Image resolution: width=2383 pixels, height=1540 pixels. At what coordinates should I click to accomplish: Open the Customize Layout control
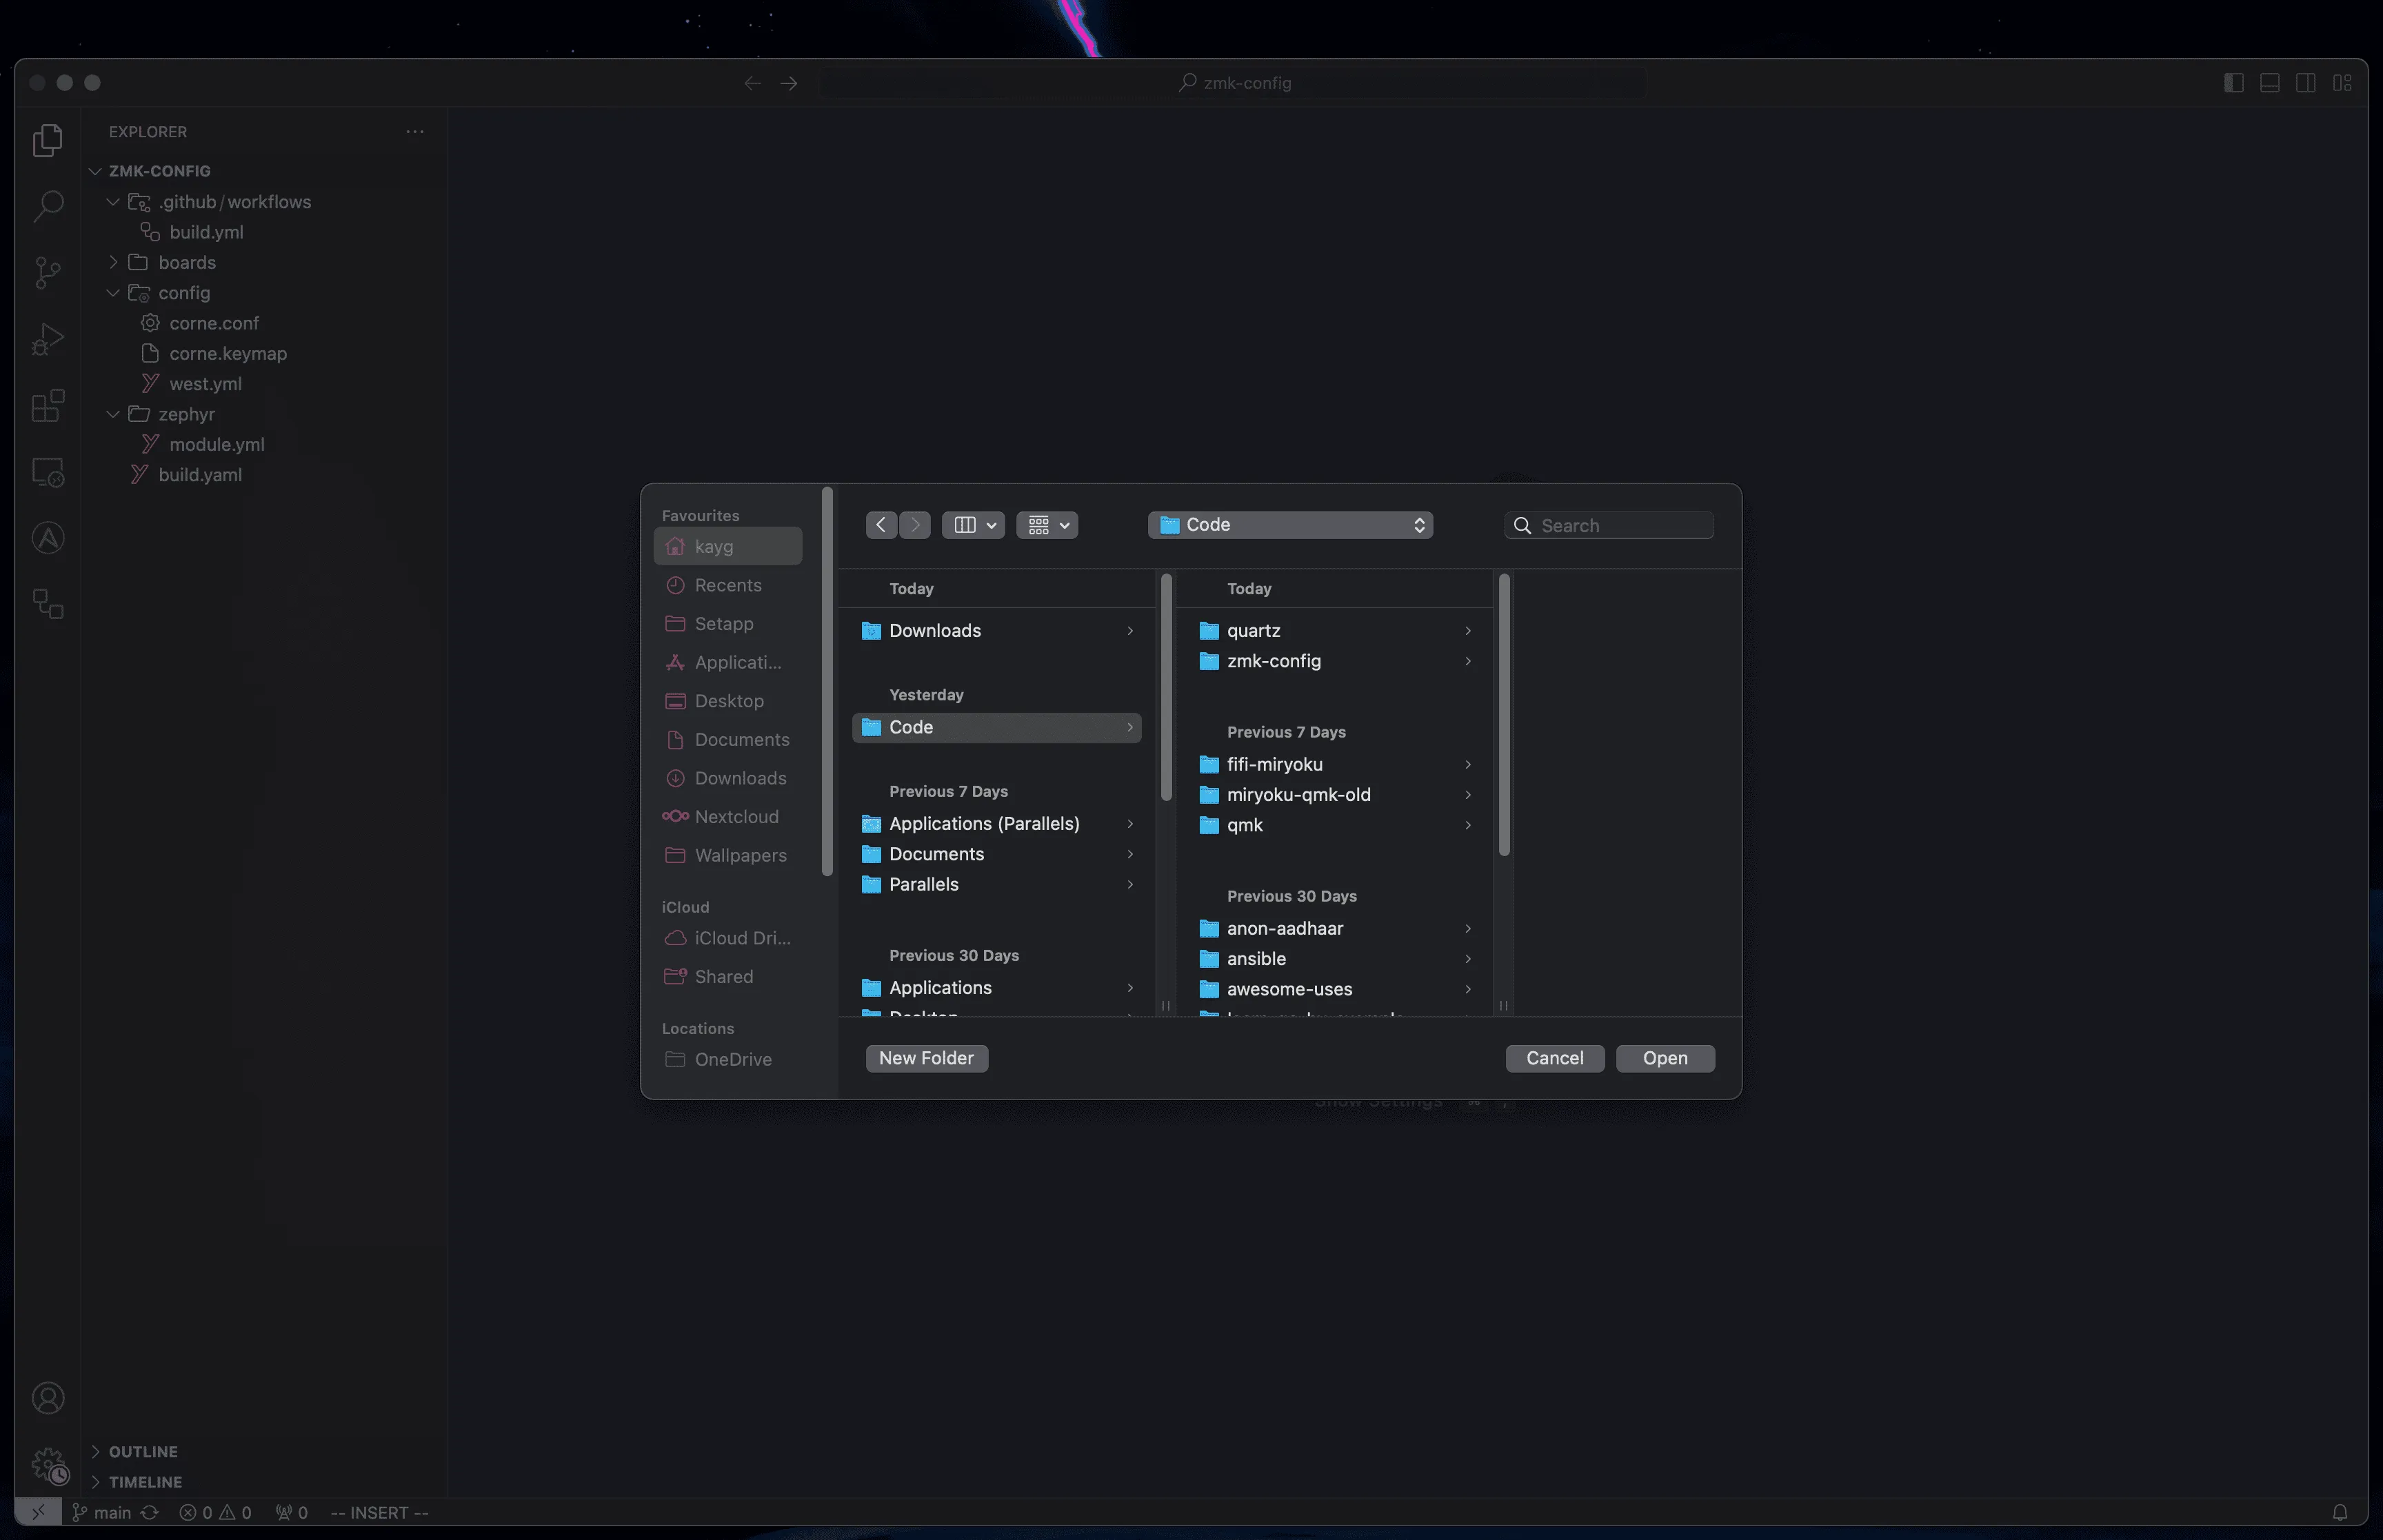(x=2343, y=82)
